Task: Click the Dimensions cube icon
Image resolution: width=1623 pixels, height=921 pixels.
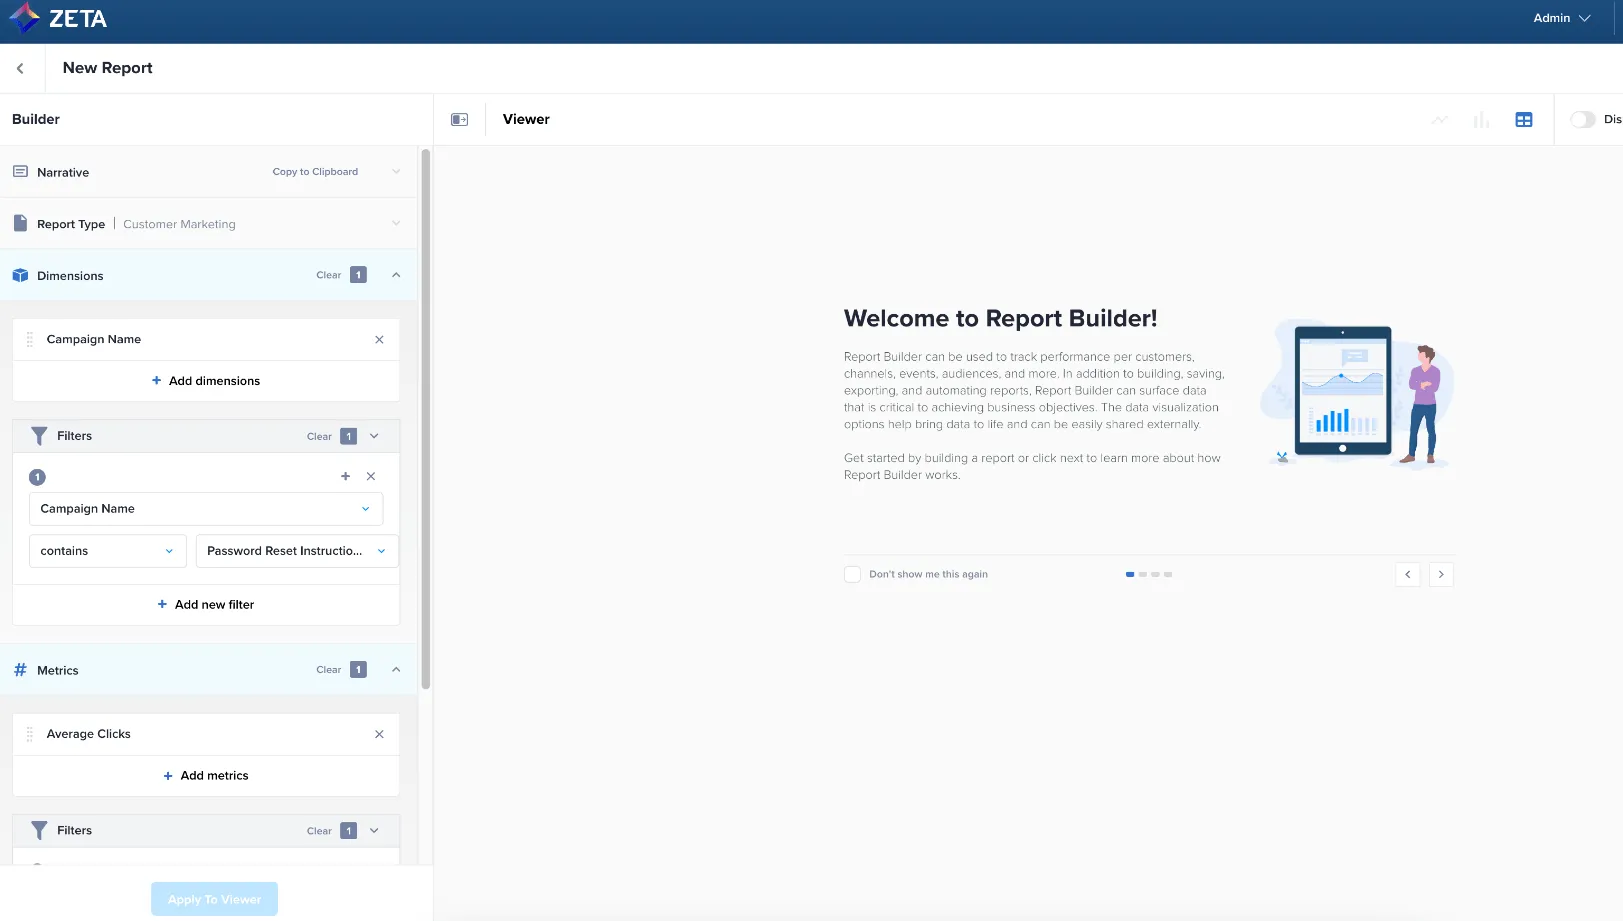Action: point(20,275)
